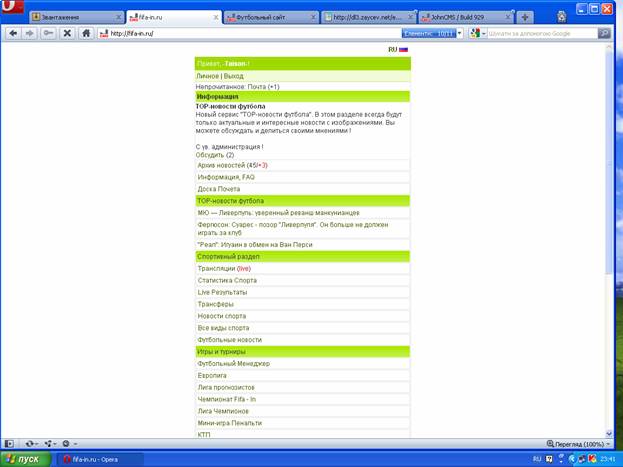Open the Обсудить (2) discussion link
The height and width of the screenshot is (467, 623).
[215, 155]
